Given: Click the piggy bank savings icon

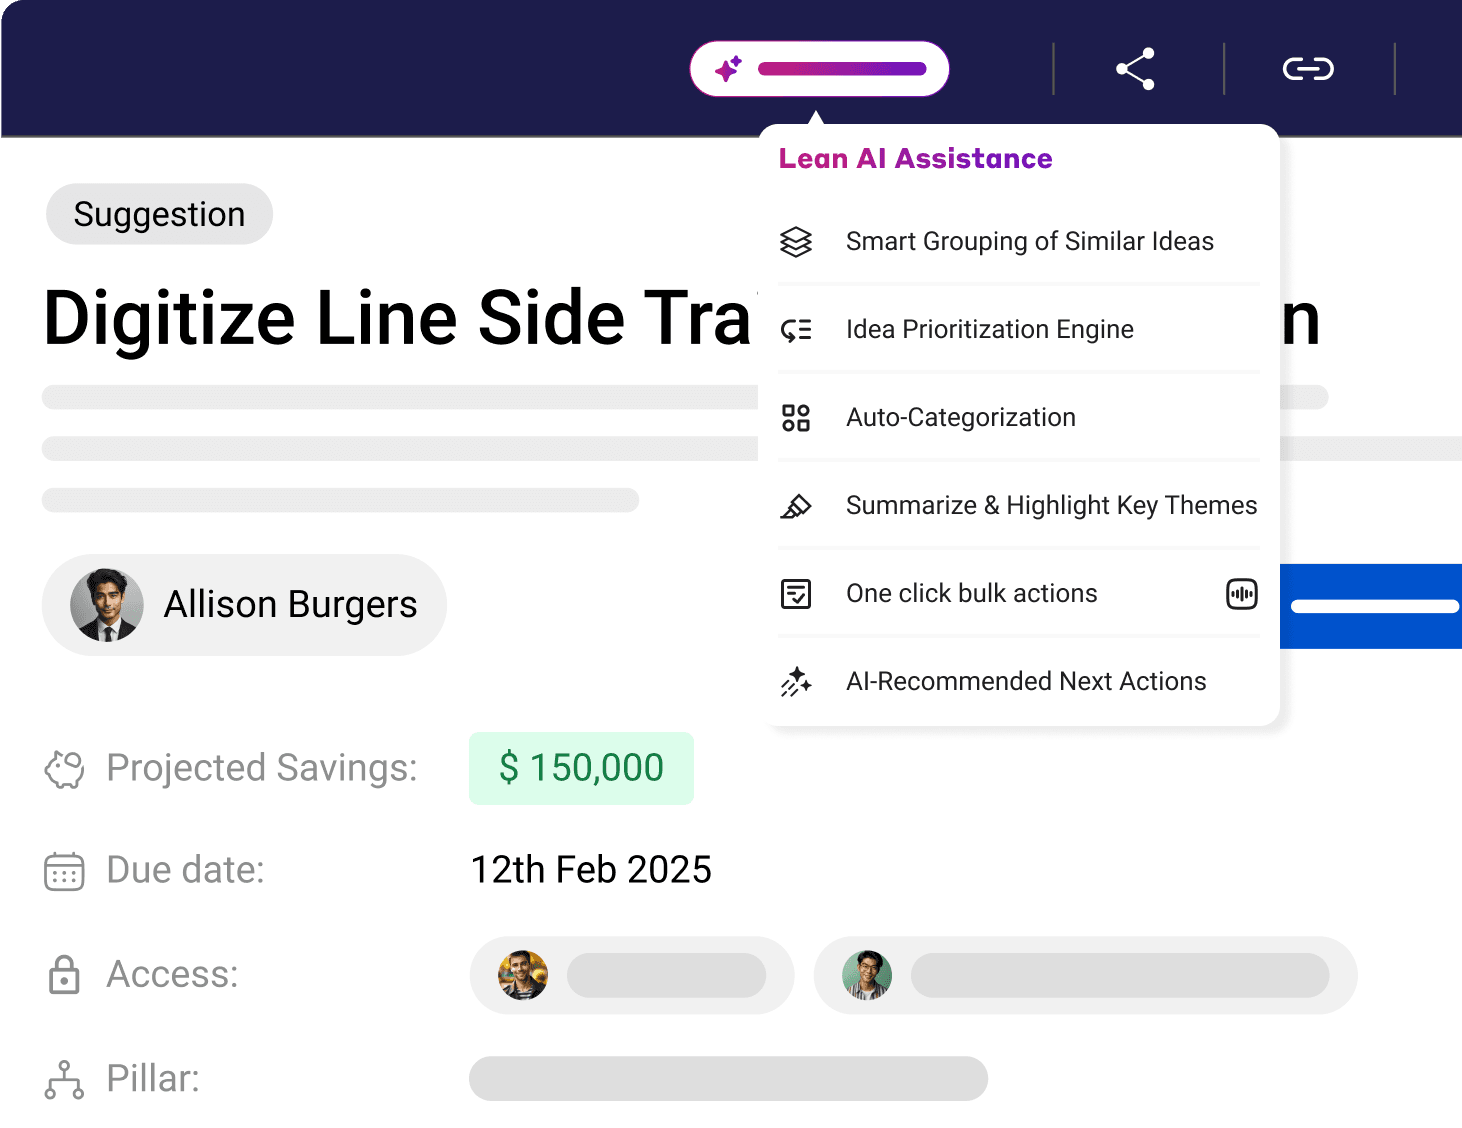Looking at the screenshot, I should pos(64,769).
